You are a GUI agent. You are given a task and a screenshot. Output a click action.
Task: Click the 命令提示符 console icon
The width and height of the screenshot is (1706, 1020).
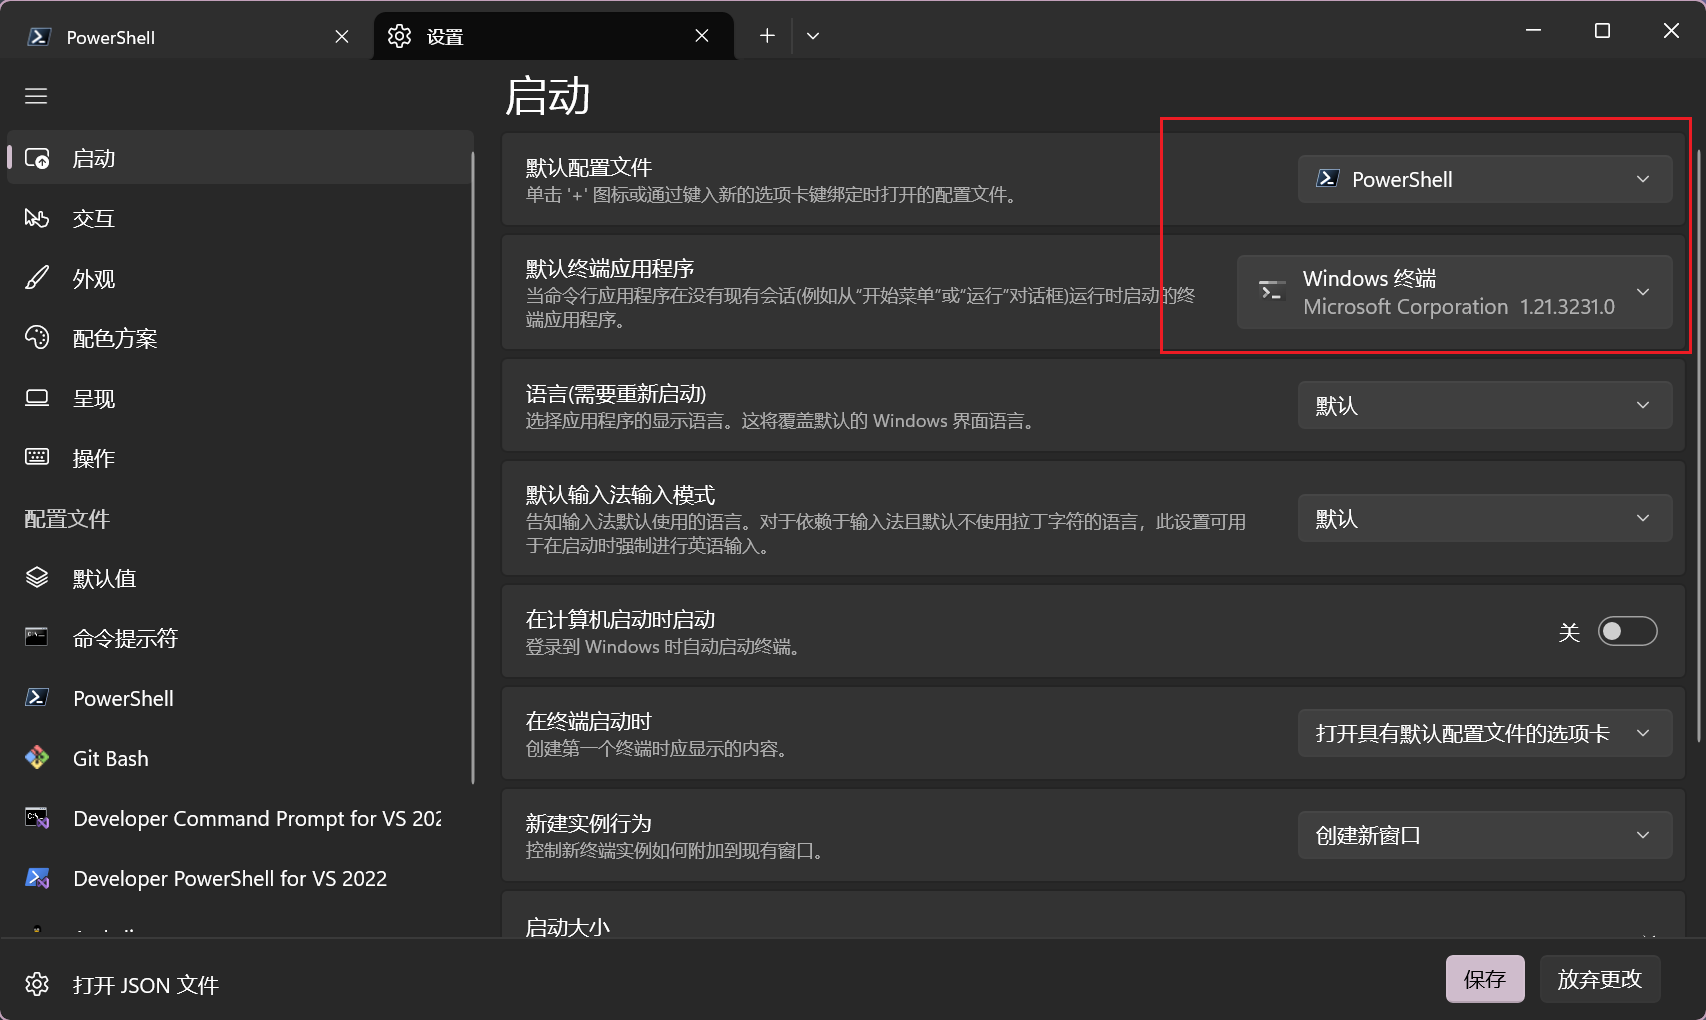37,638
